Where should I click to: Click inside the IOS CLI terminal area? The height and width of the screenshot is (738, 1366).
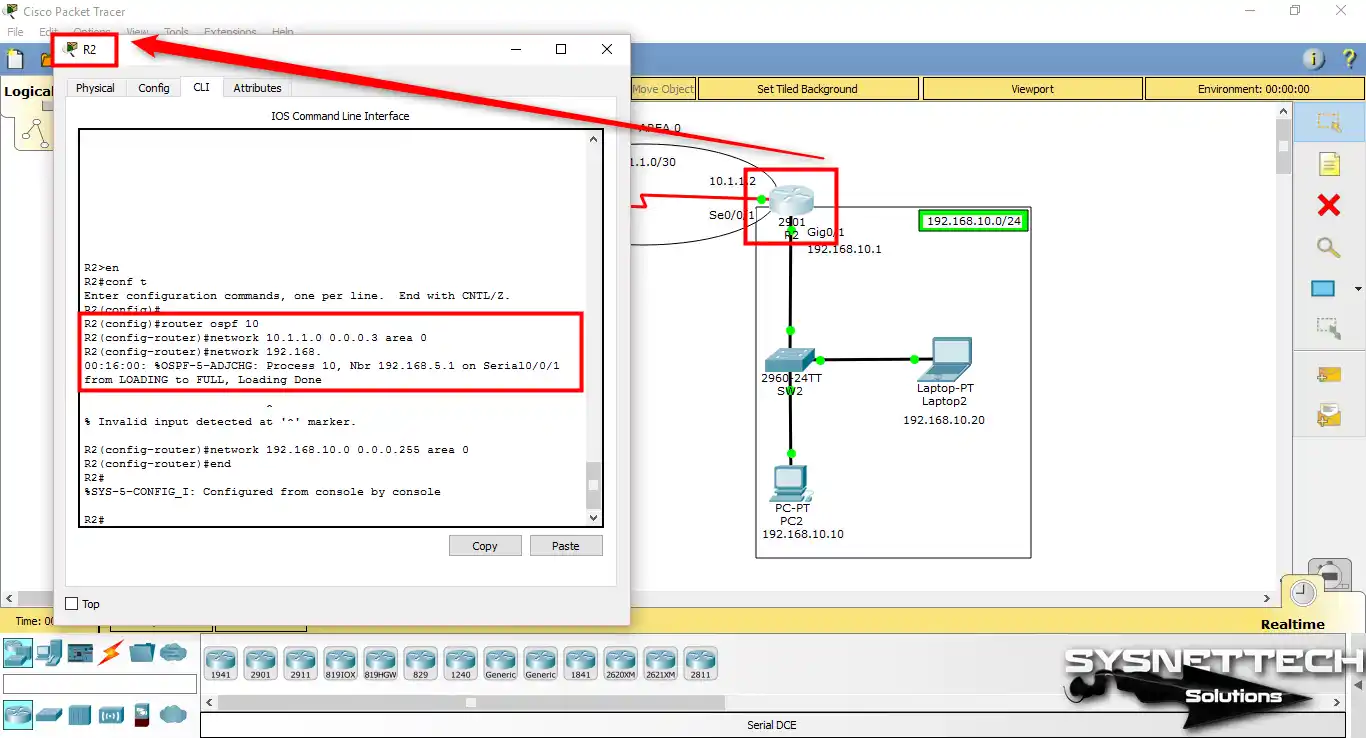[333, 327]
